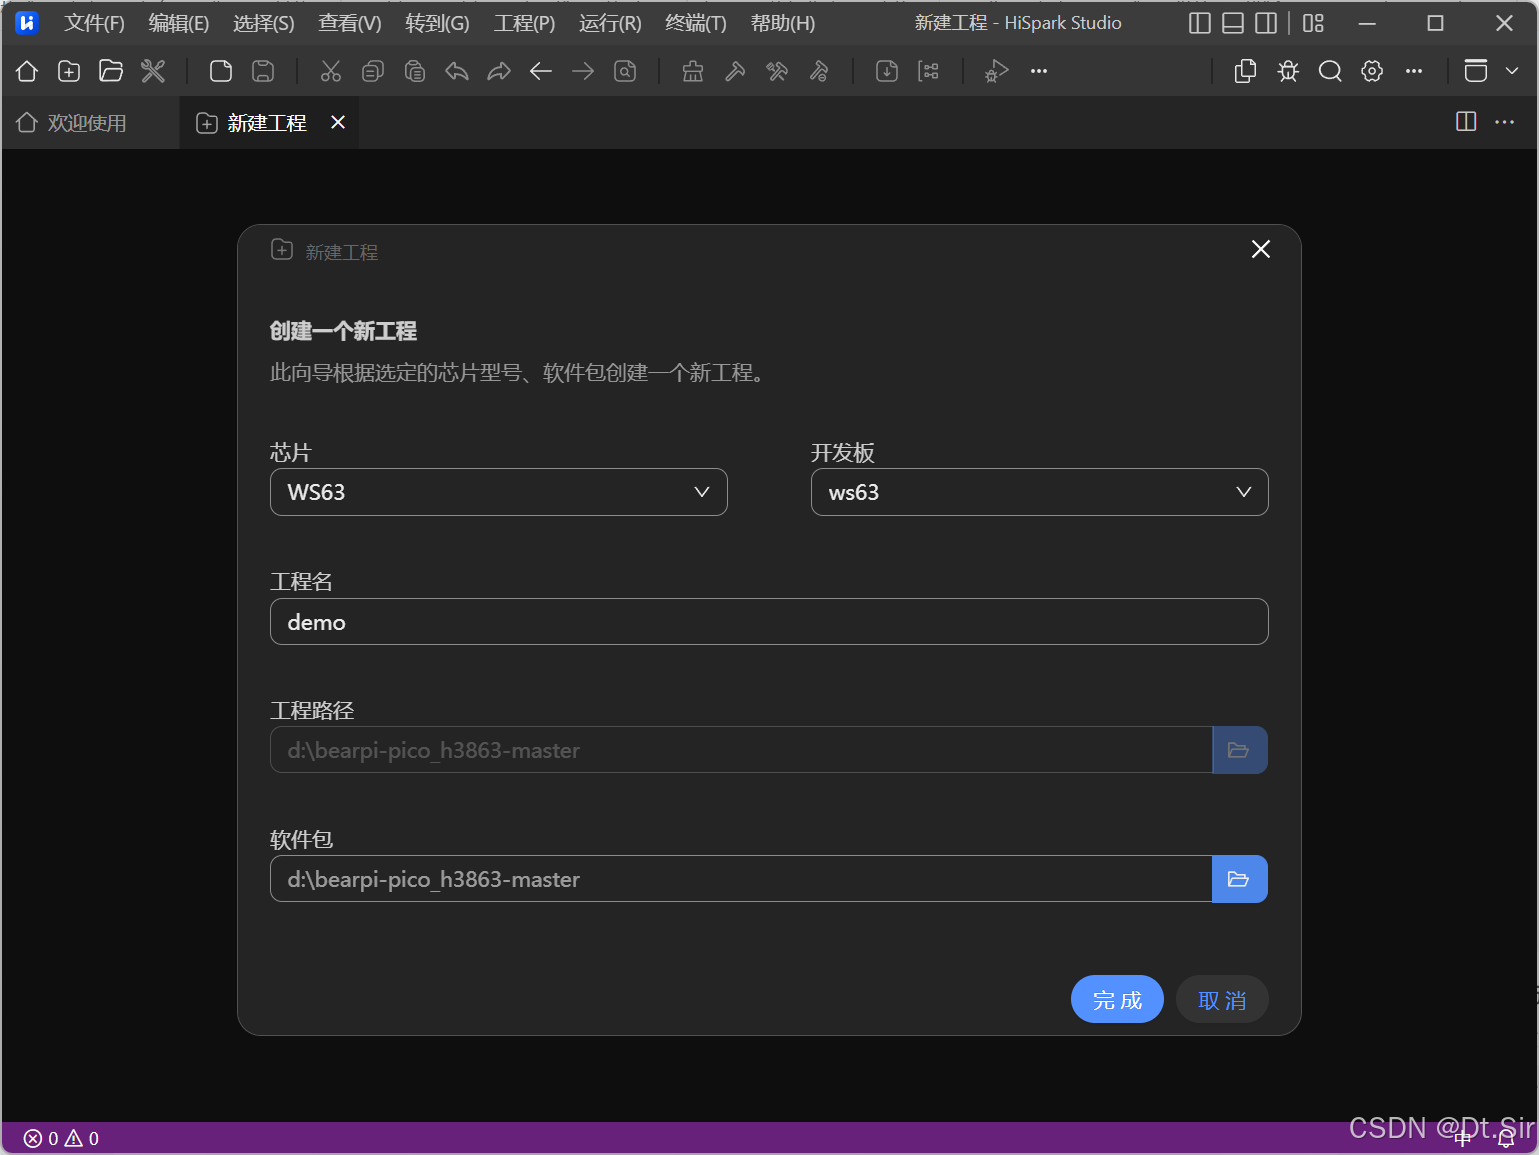Click the new project toolbar icon
Screen dimensions: 1539x1155
coord(69,71)
